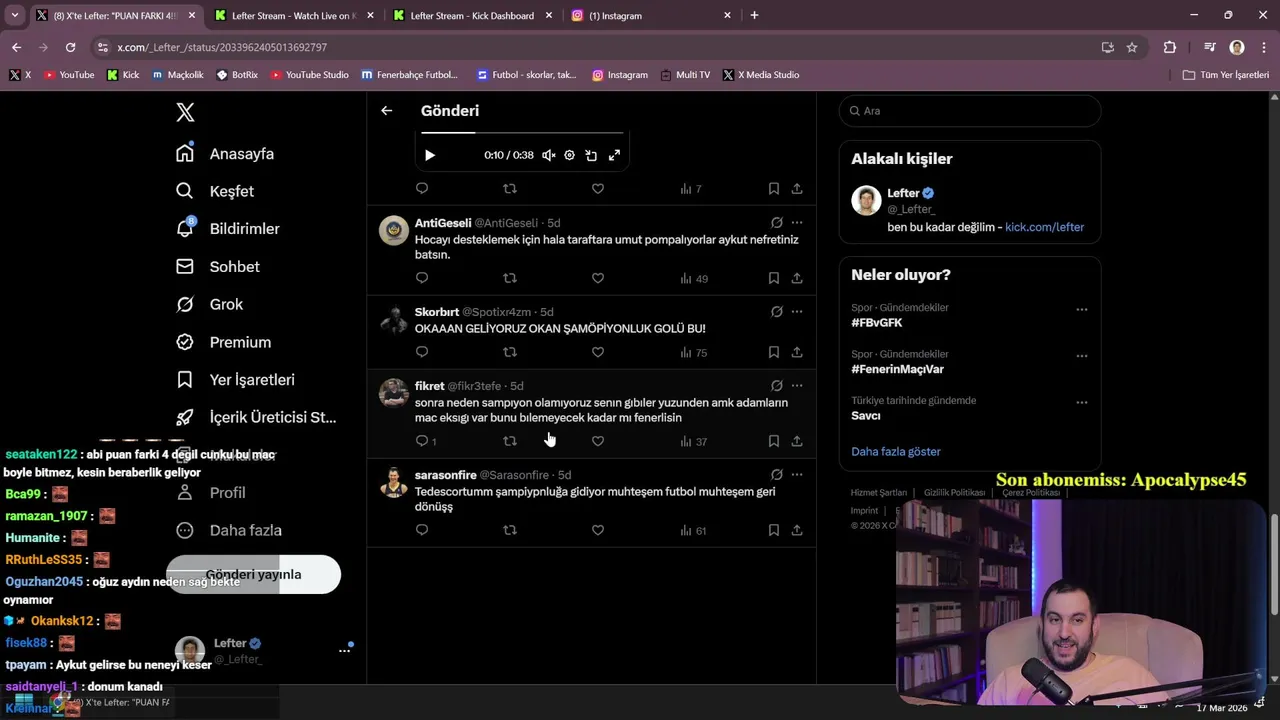1280x720 pixels.
Task: Bookmark Skorbırt's comment
Action: [x=774, y=352]
